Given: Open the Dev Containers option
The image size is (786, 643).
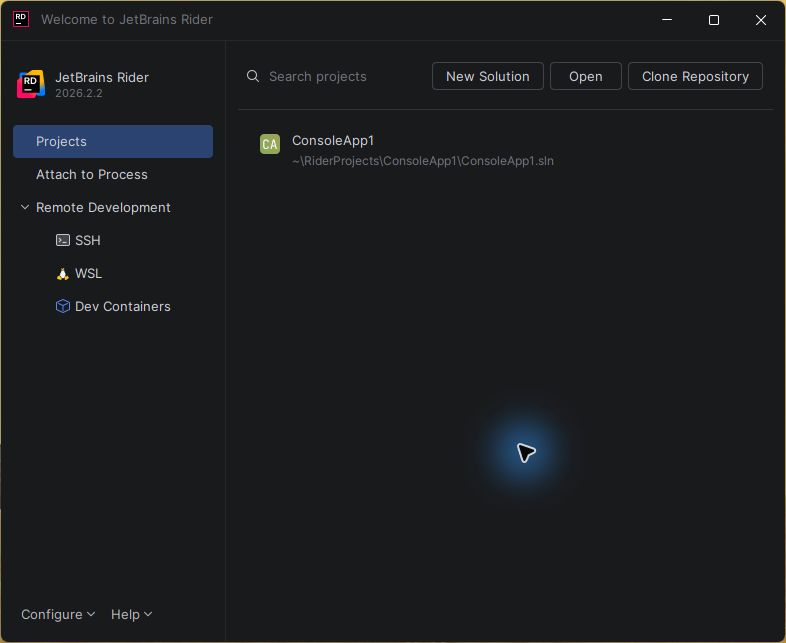Looking at the screenshot, I should pyautogui.click(x=113, y=306).
